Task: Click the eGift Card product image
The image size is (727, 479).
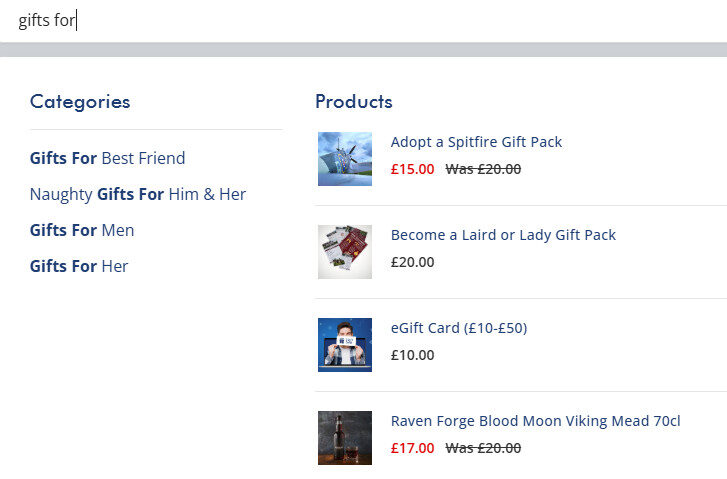Action: pos(345,344)
